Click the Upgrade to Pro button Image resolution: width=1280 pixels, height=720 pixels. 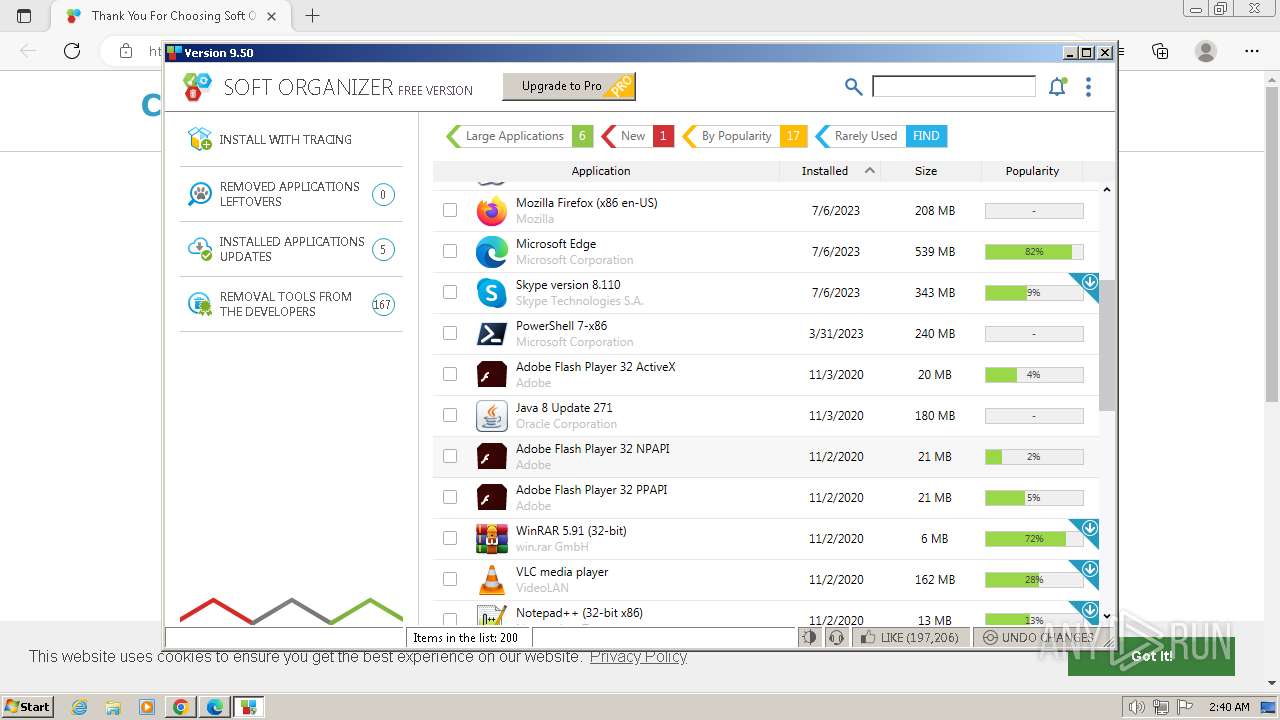coord(568,87)
